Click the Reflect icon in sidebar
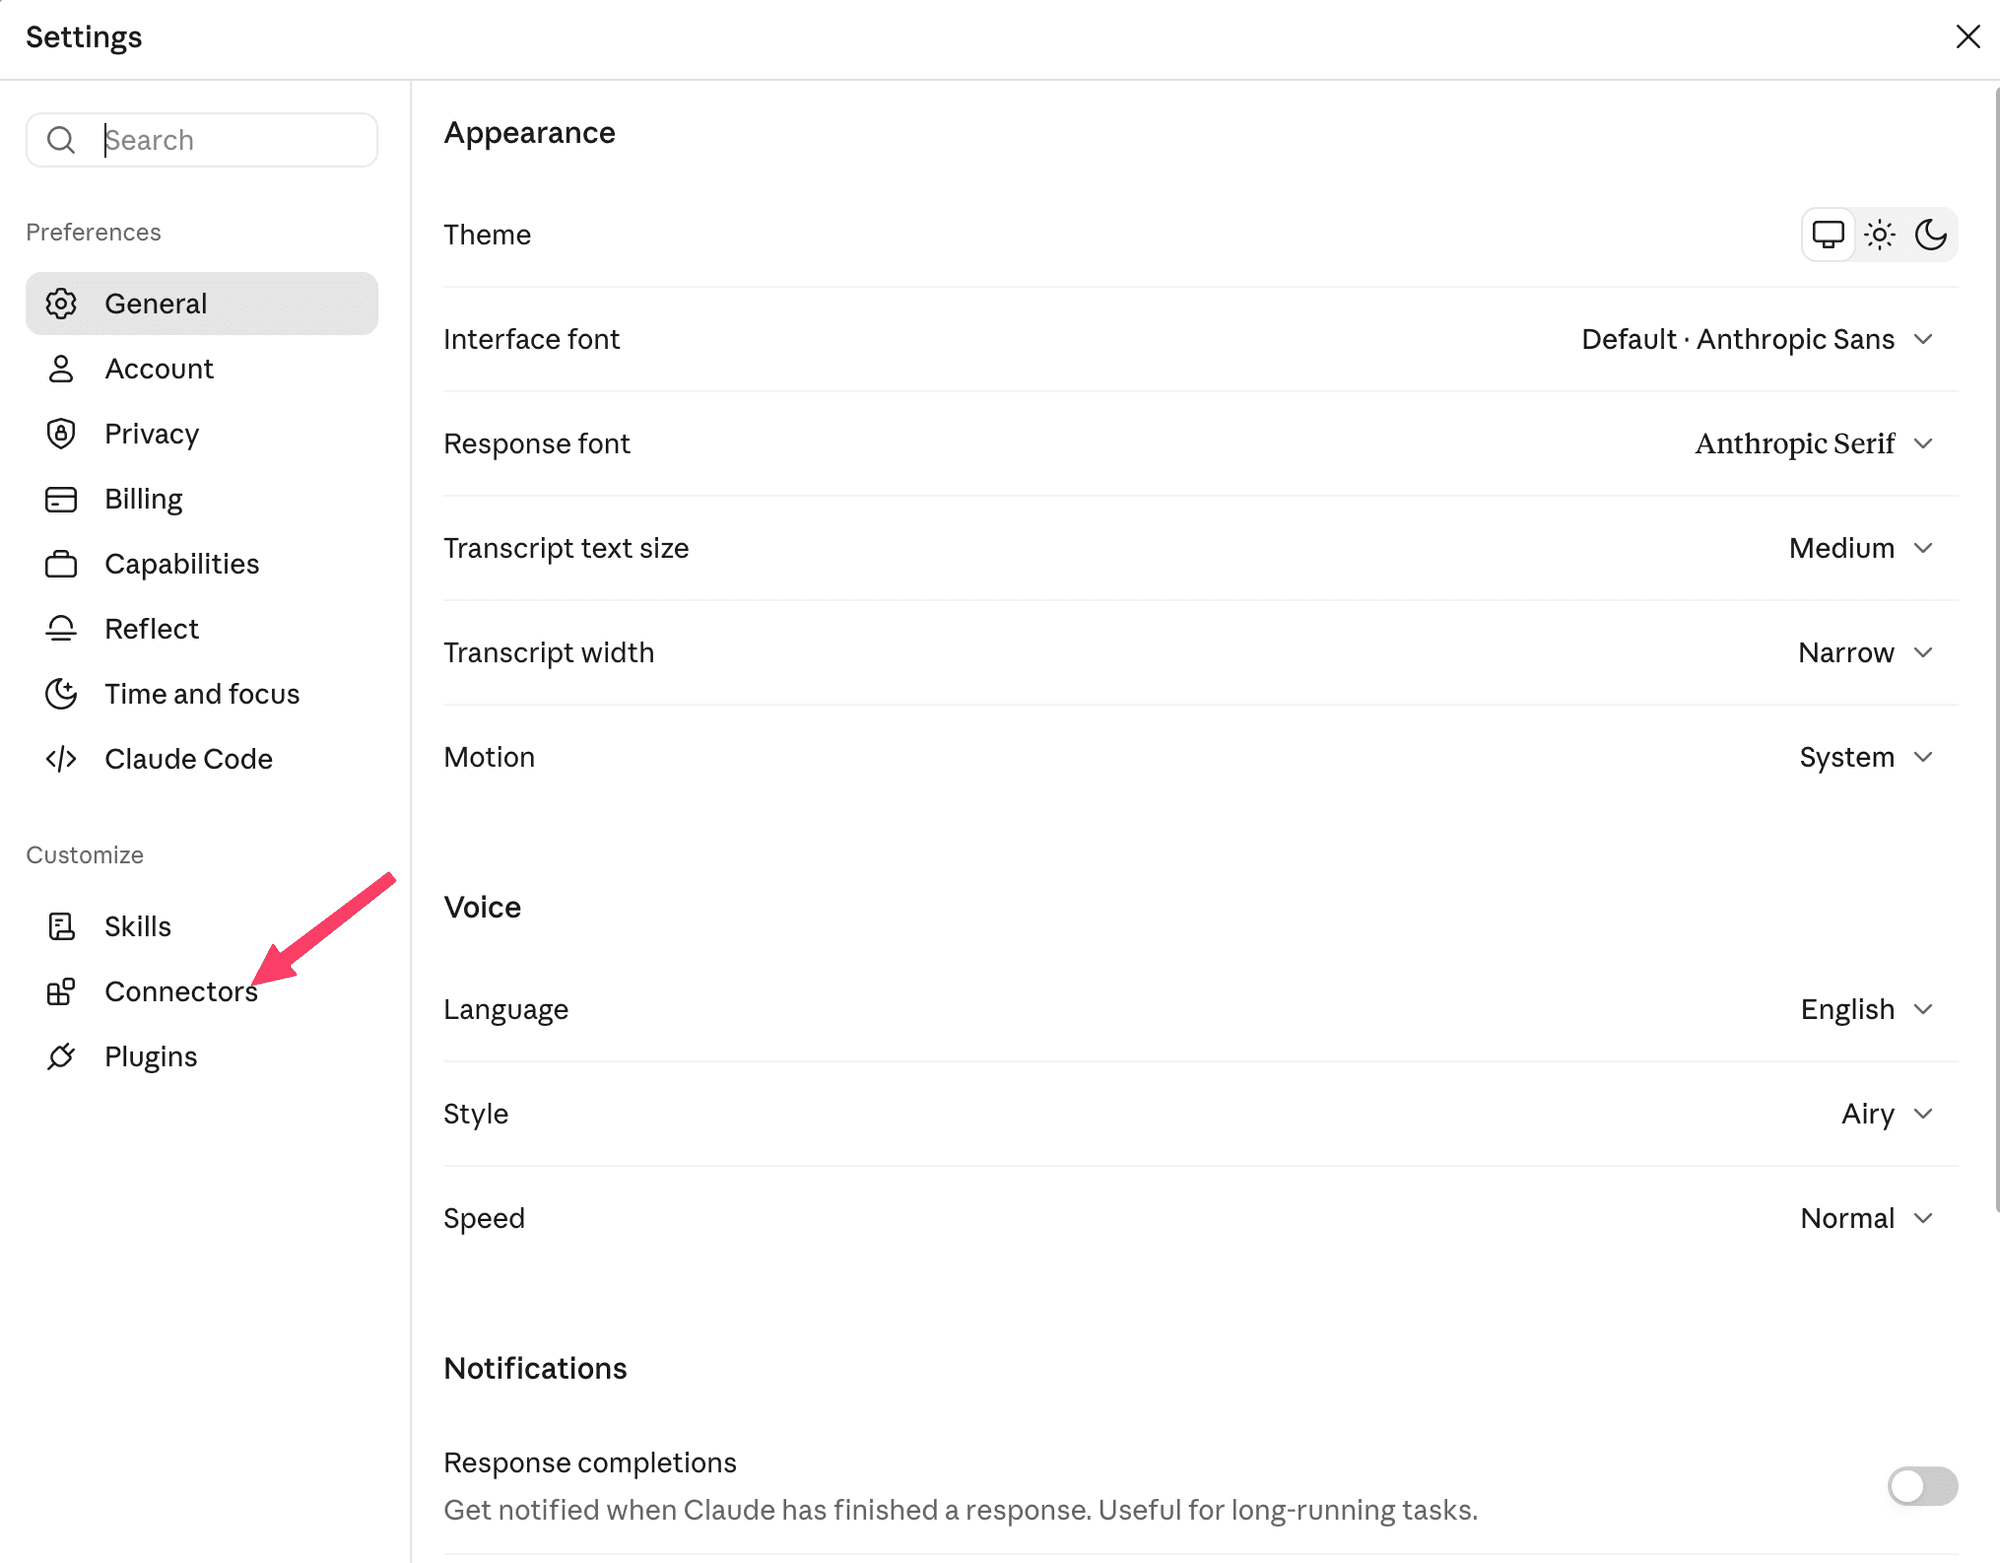Image resolution: width=2000 pixels, height=1563 pixels. [61, 629]
